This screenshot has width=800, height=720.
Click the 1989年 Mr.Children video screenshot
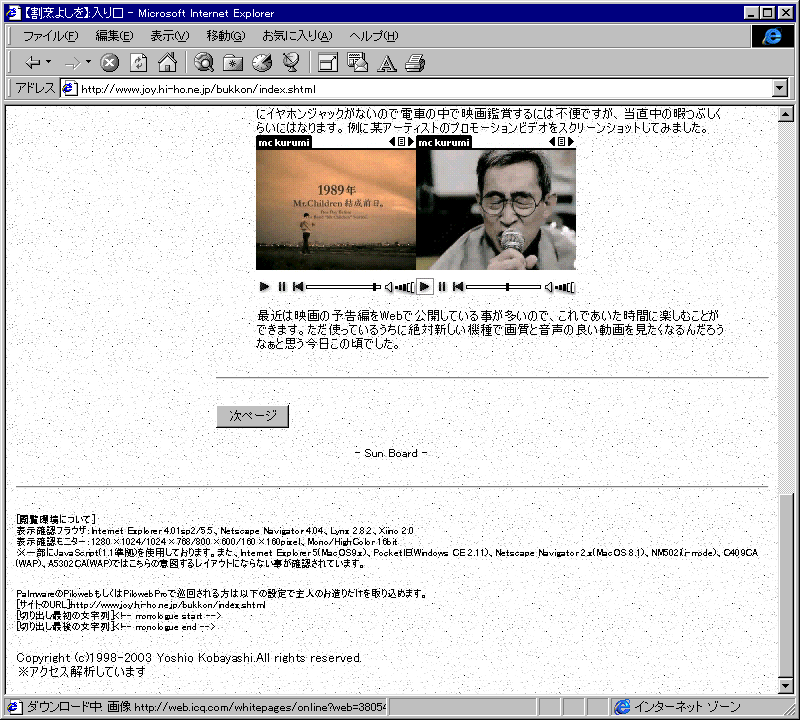(x=336, y=209)
